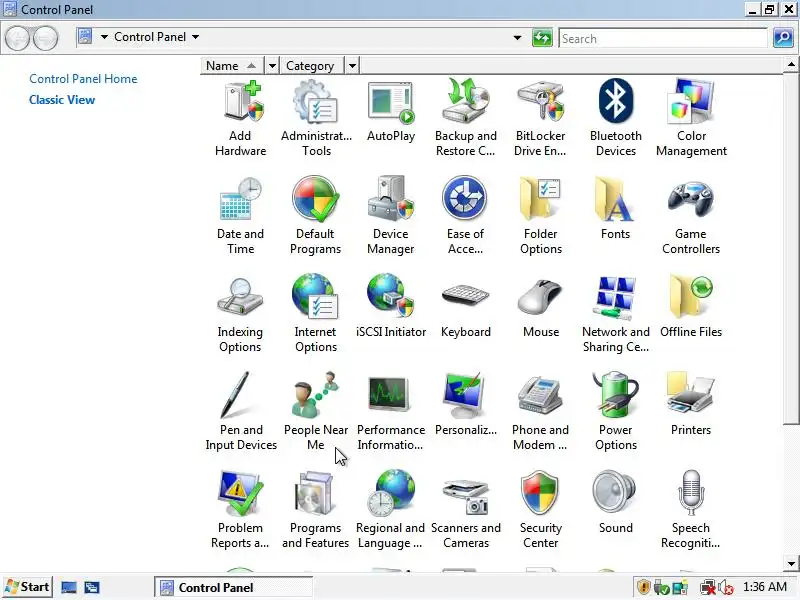Open Regional and Language Options
Image resolution: width=800 pixels, height=600 pixels.
[x=390, y=510]
